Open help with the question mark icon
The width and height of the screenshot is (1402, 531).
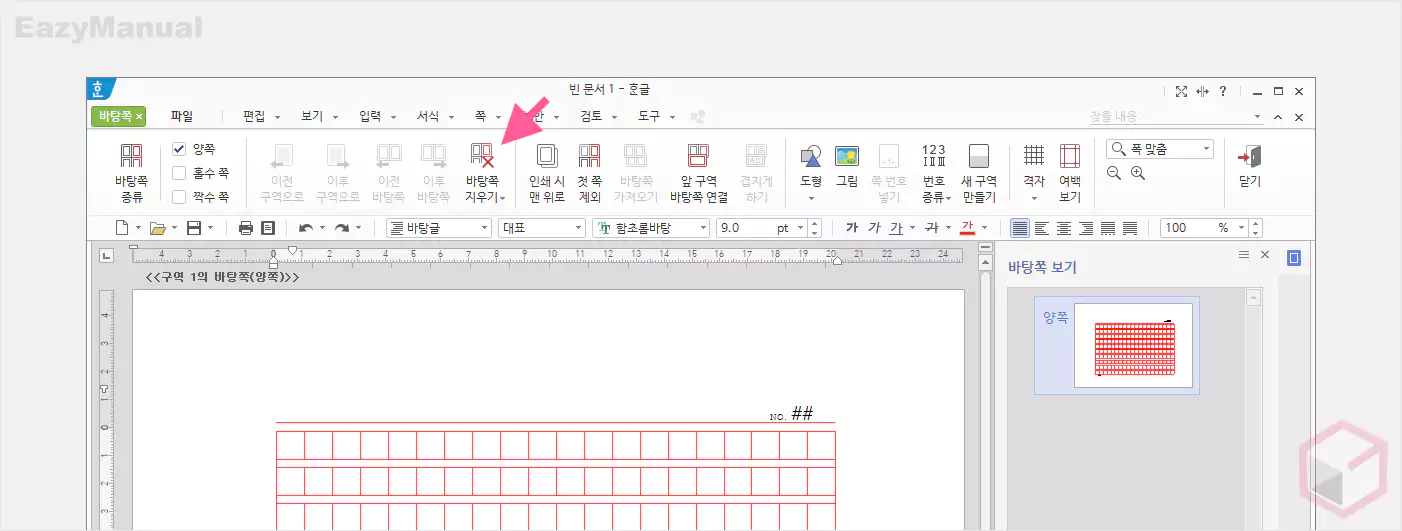(1223, 91)
